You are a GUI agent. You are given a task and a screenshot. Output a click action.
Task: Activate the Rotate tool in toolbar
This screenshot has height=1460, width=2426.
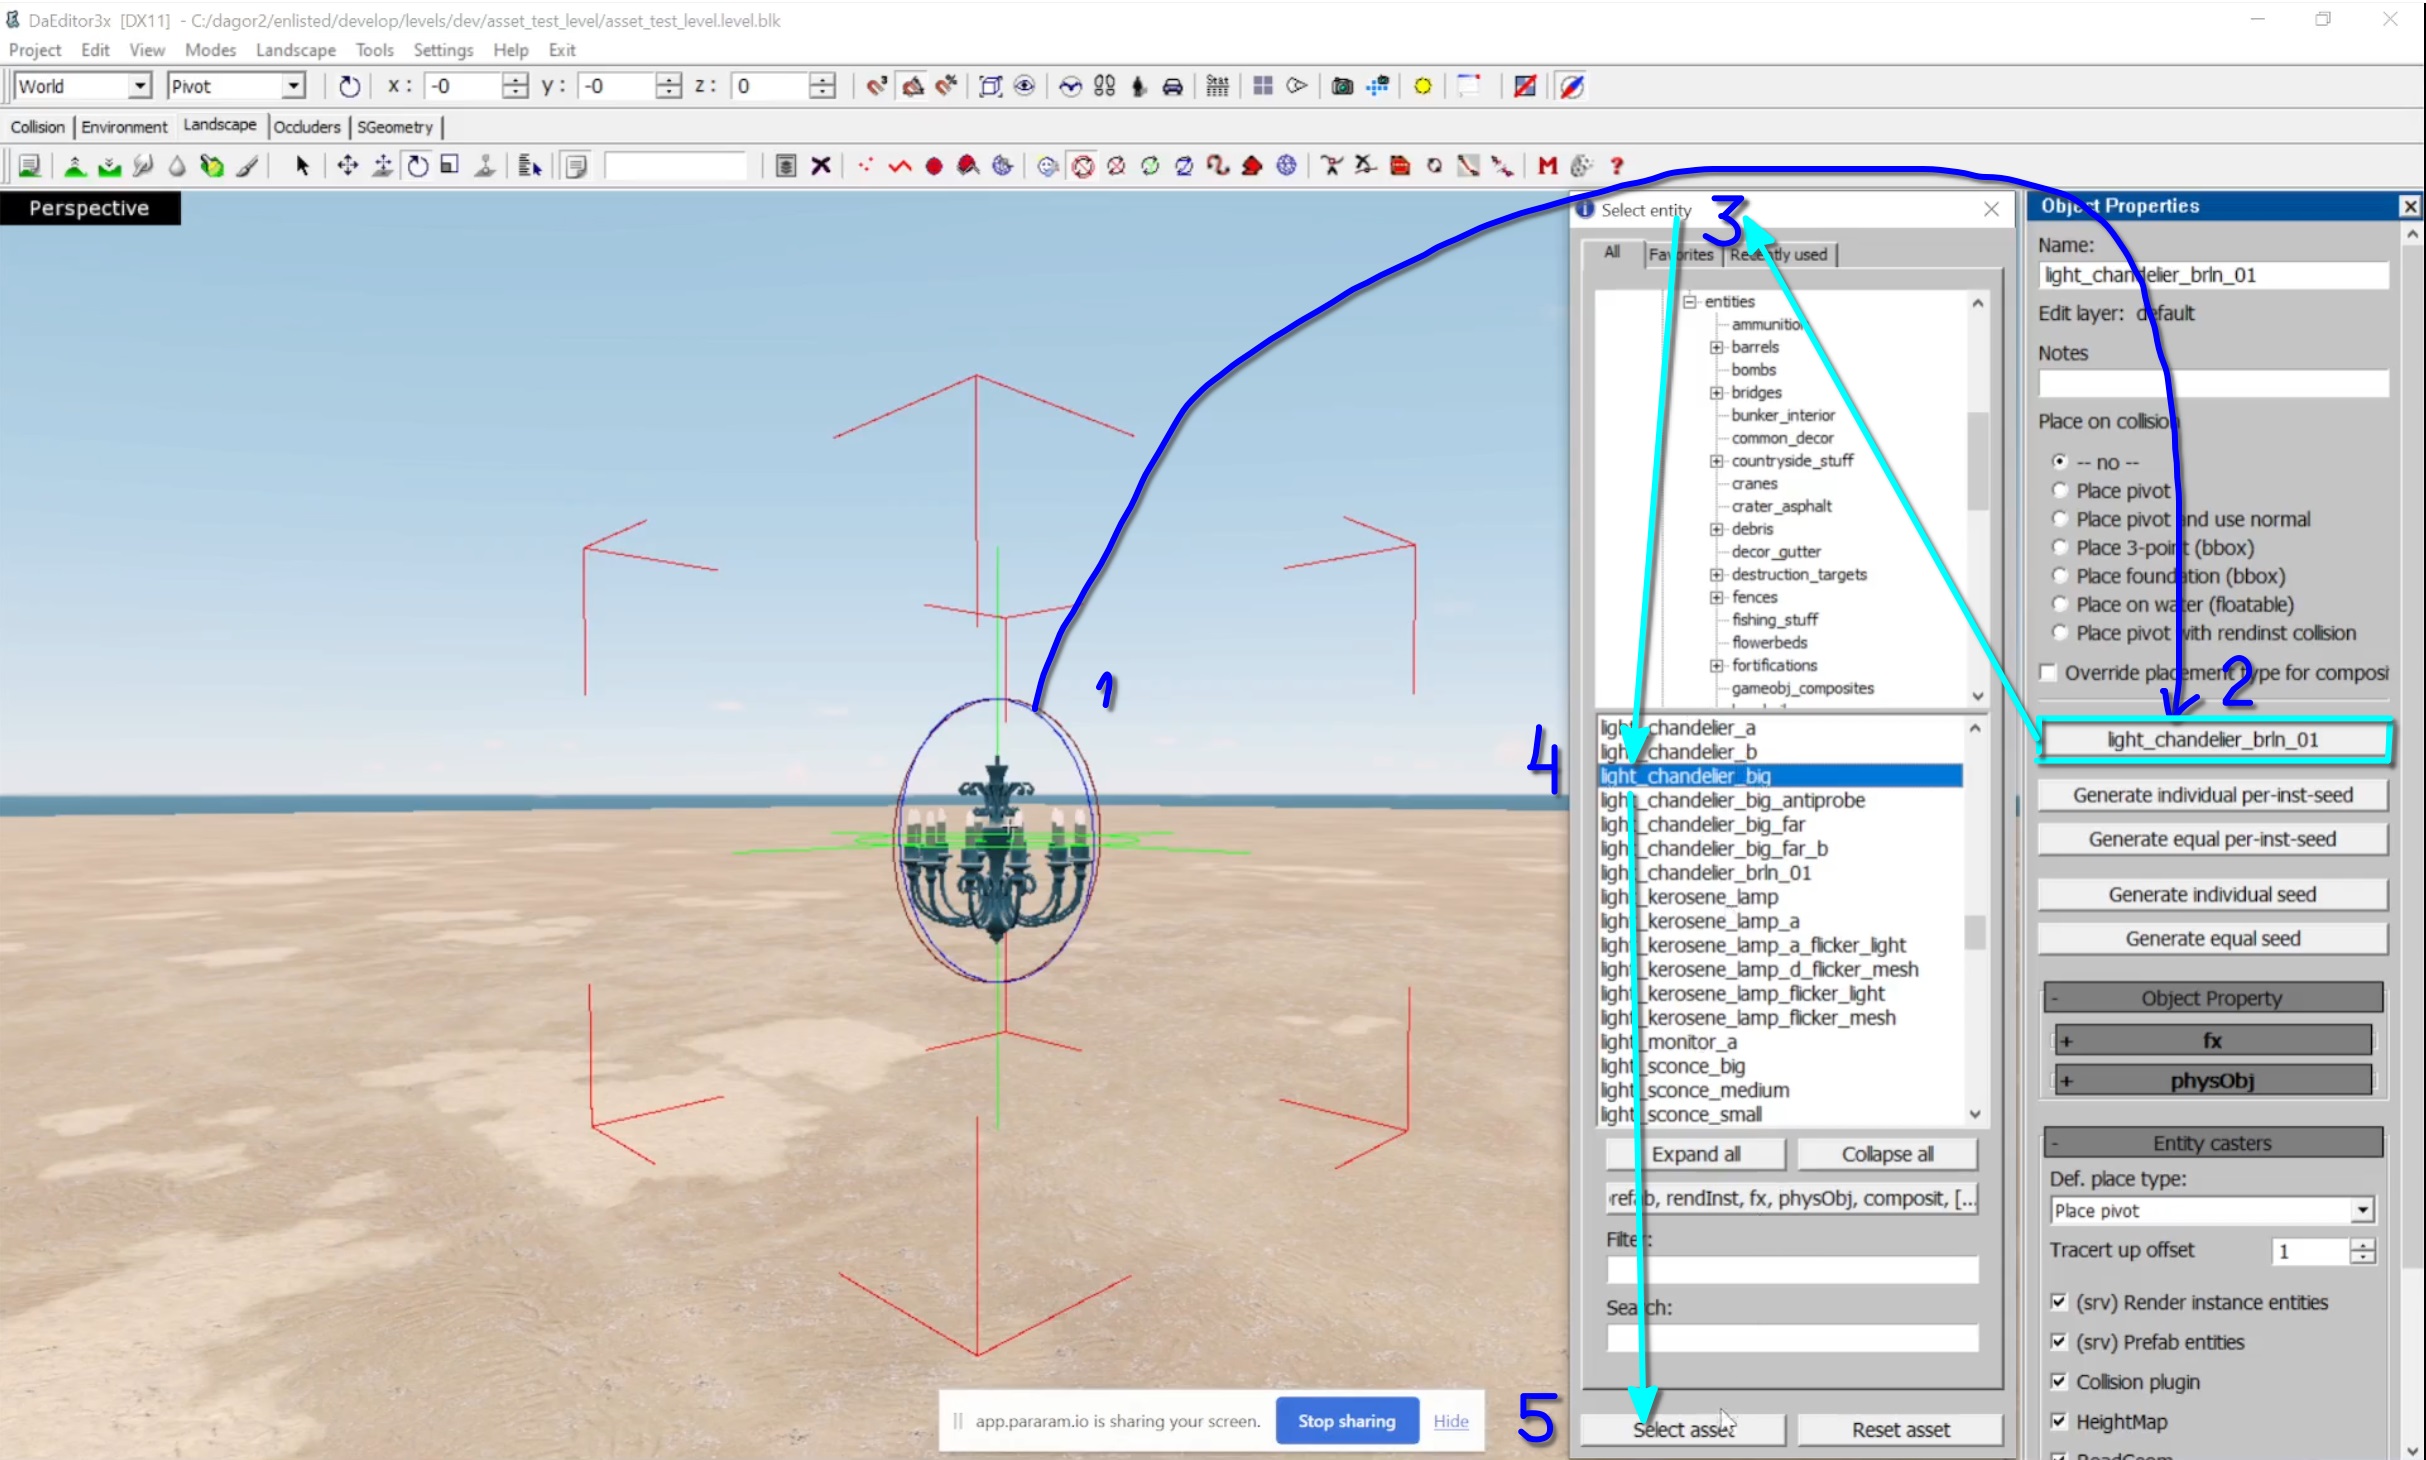417,165
